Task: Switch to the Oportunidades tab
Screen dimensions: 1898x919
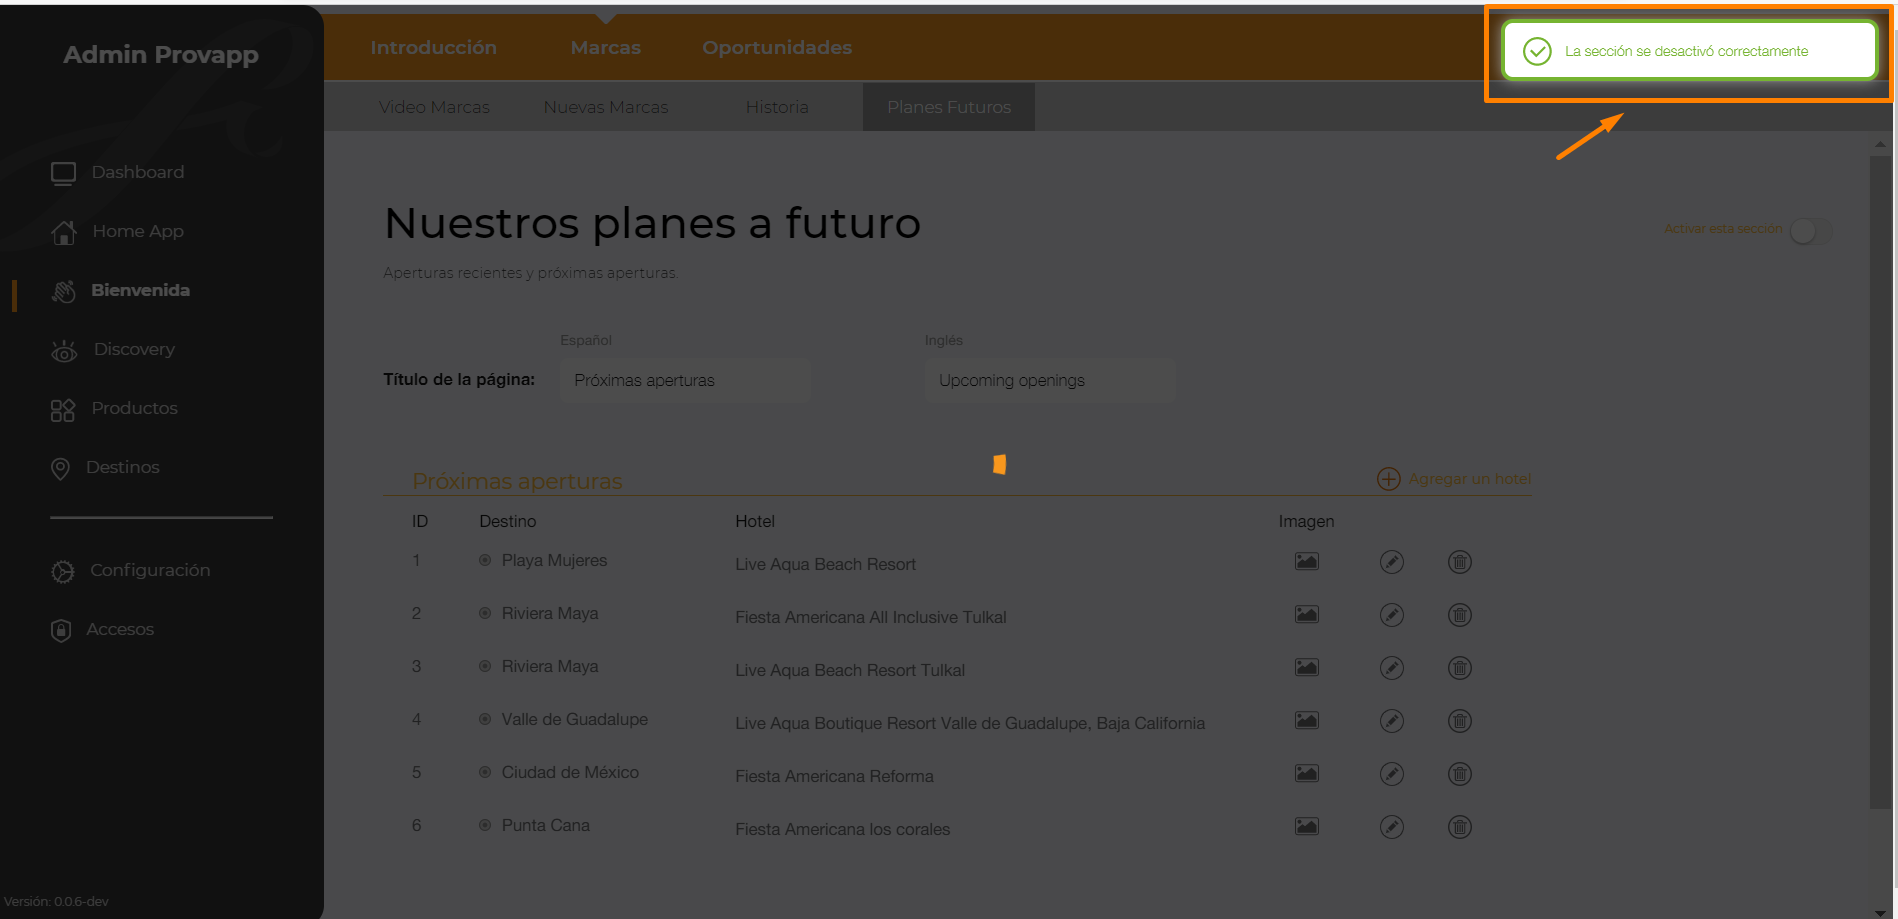Action: [x=777, y=47]
